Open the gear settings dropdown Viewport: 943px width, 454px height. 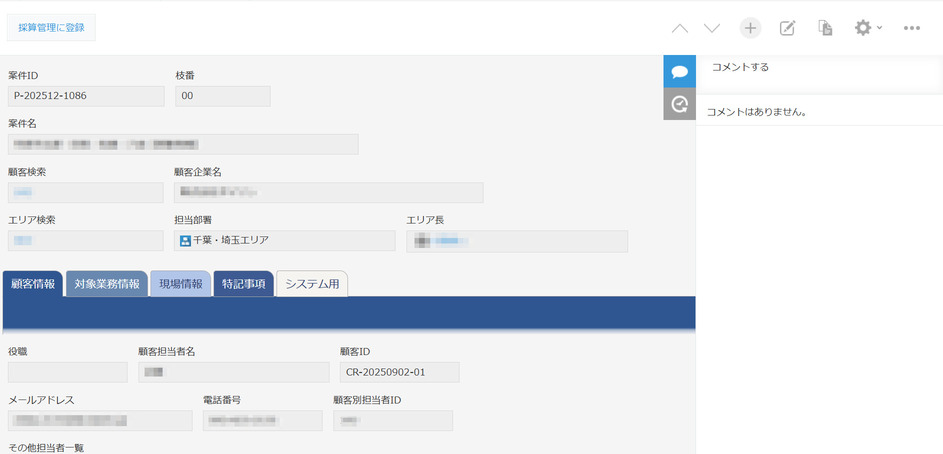(x=866, y=28)
